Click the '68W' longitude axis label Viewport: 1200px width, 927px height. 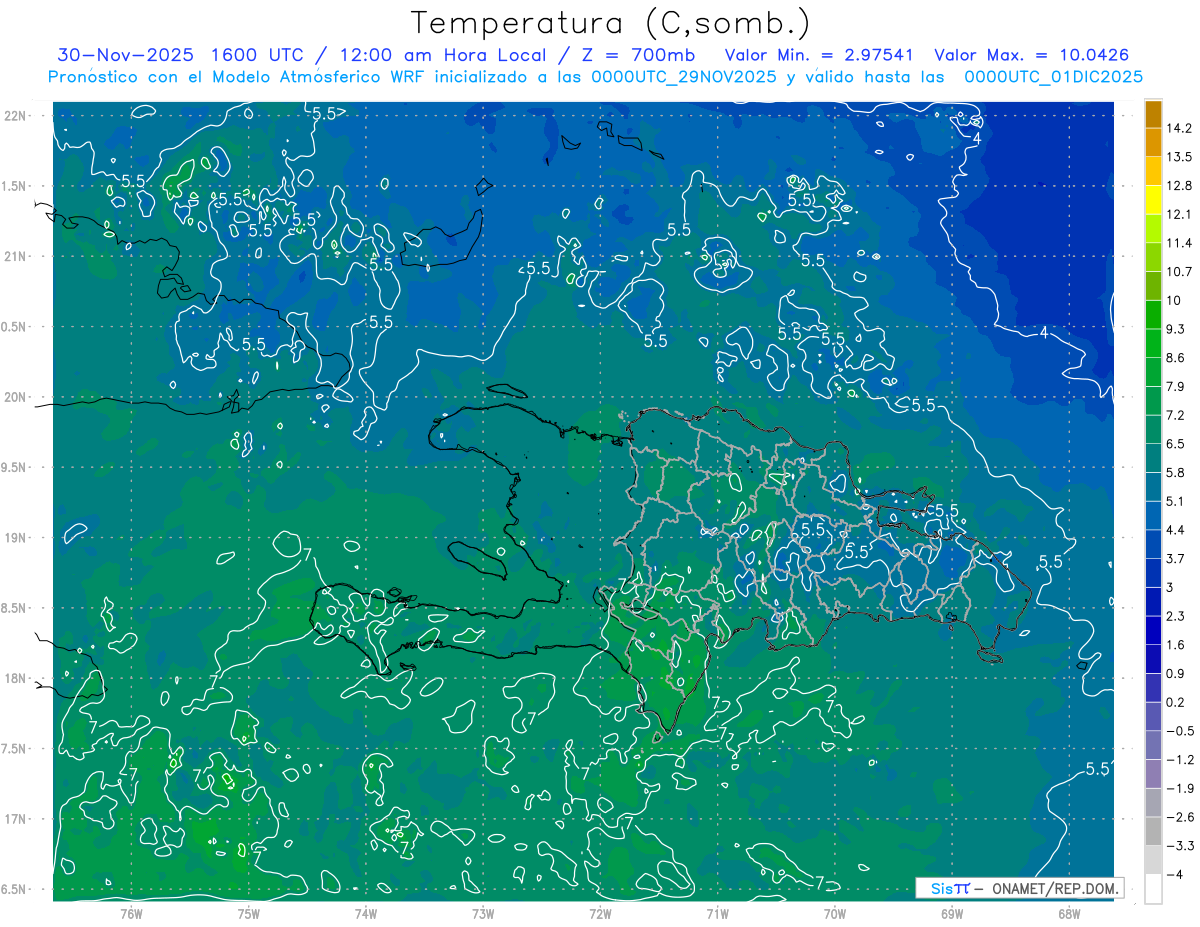pos(1068,913)
